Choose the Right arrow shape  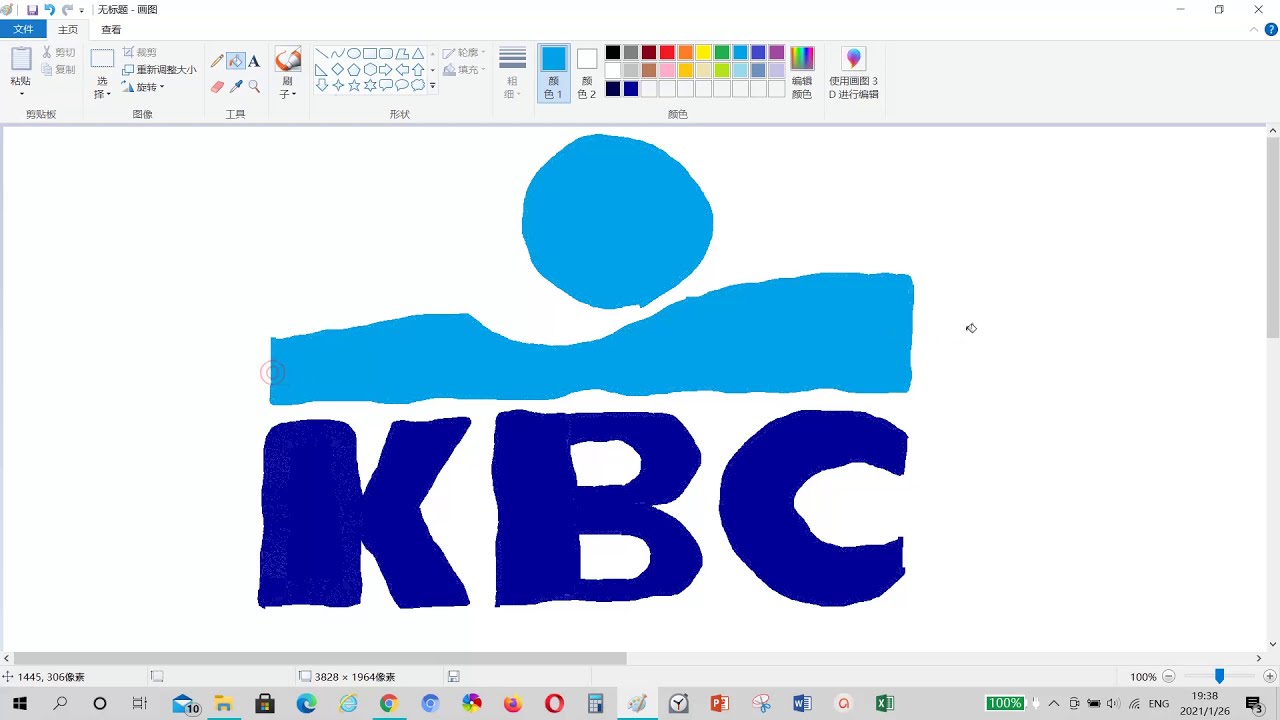click(386, 70)
